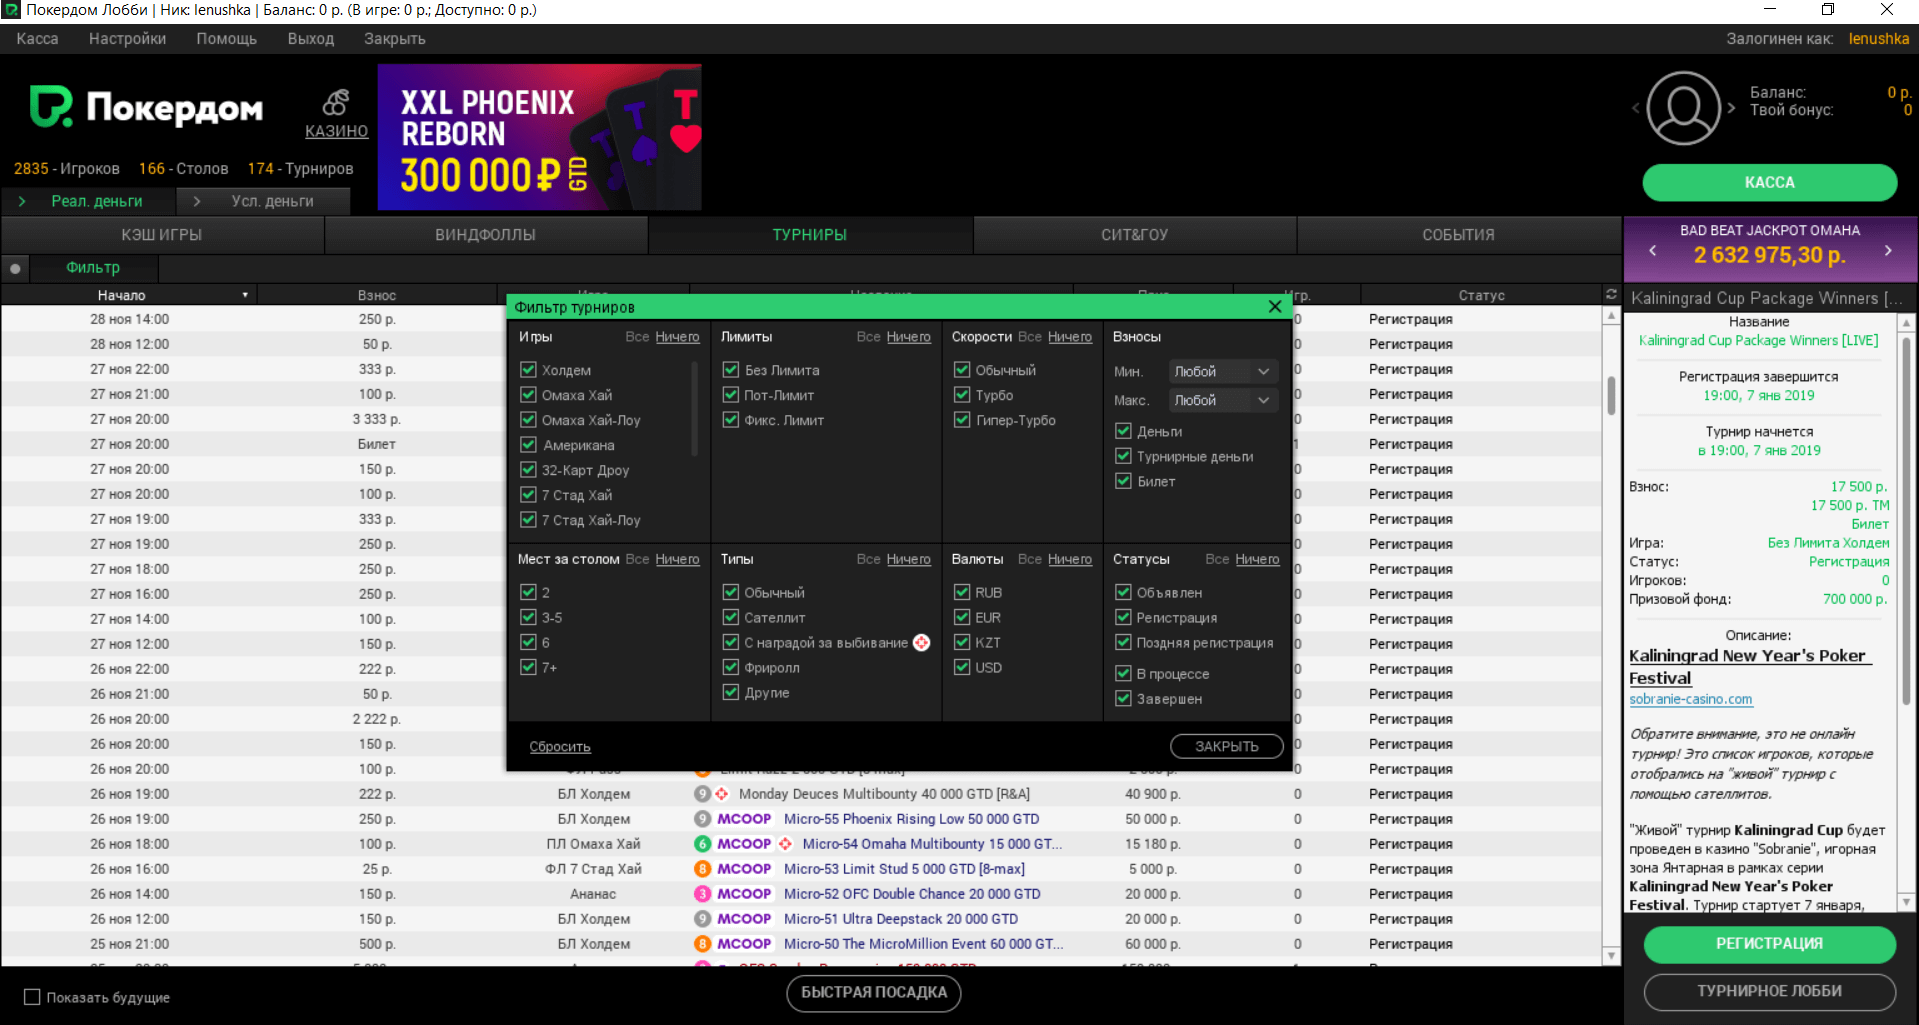Open the Настройки menu
Screen dimensions: 1919x1025
pyautogui.click(x=127, y=39)
